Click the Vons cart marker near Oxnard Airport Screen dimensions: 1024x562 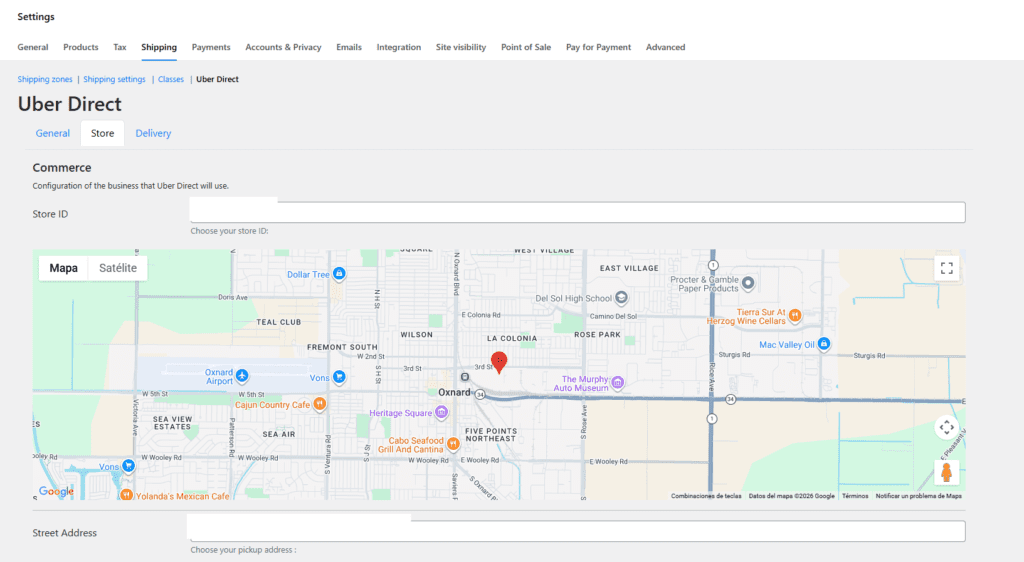point(339,377)
